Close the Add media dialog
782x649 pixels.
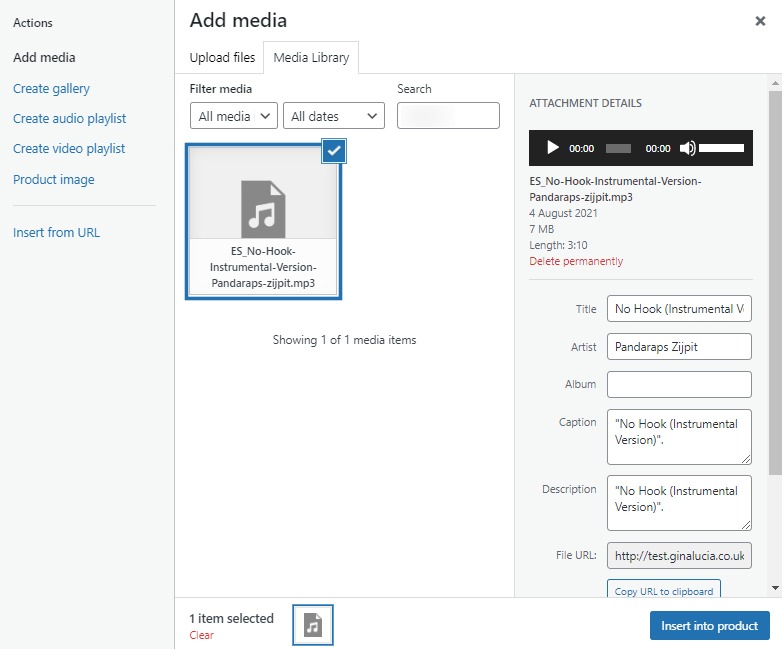[x=760, y=20]
